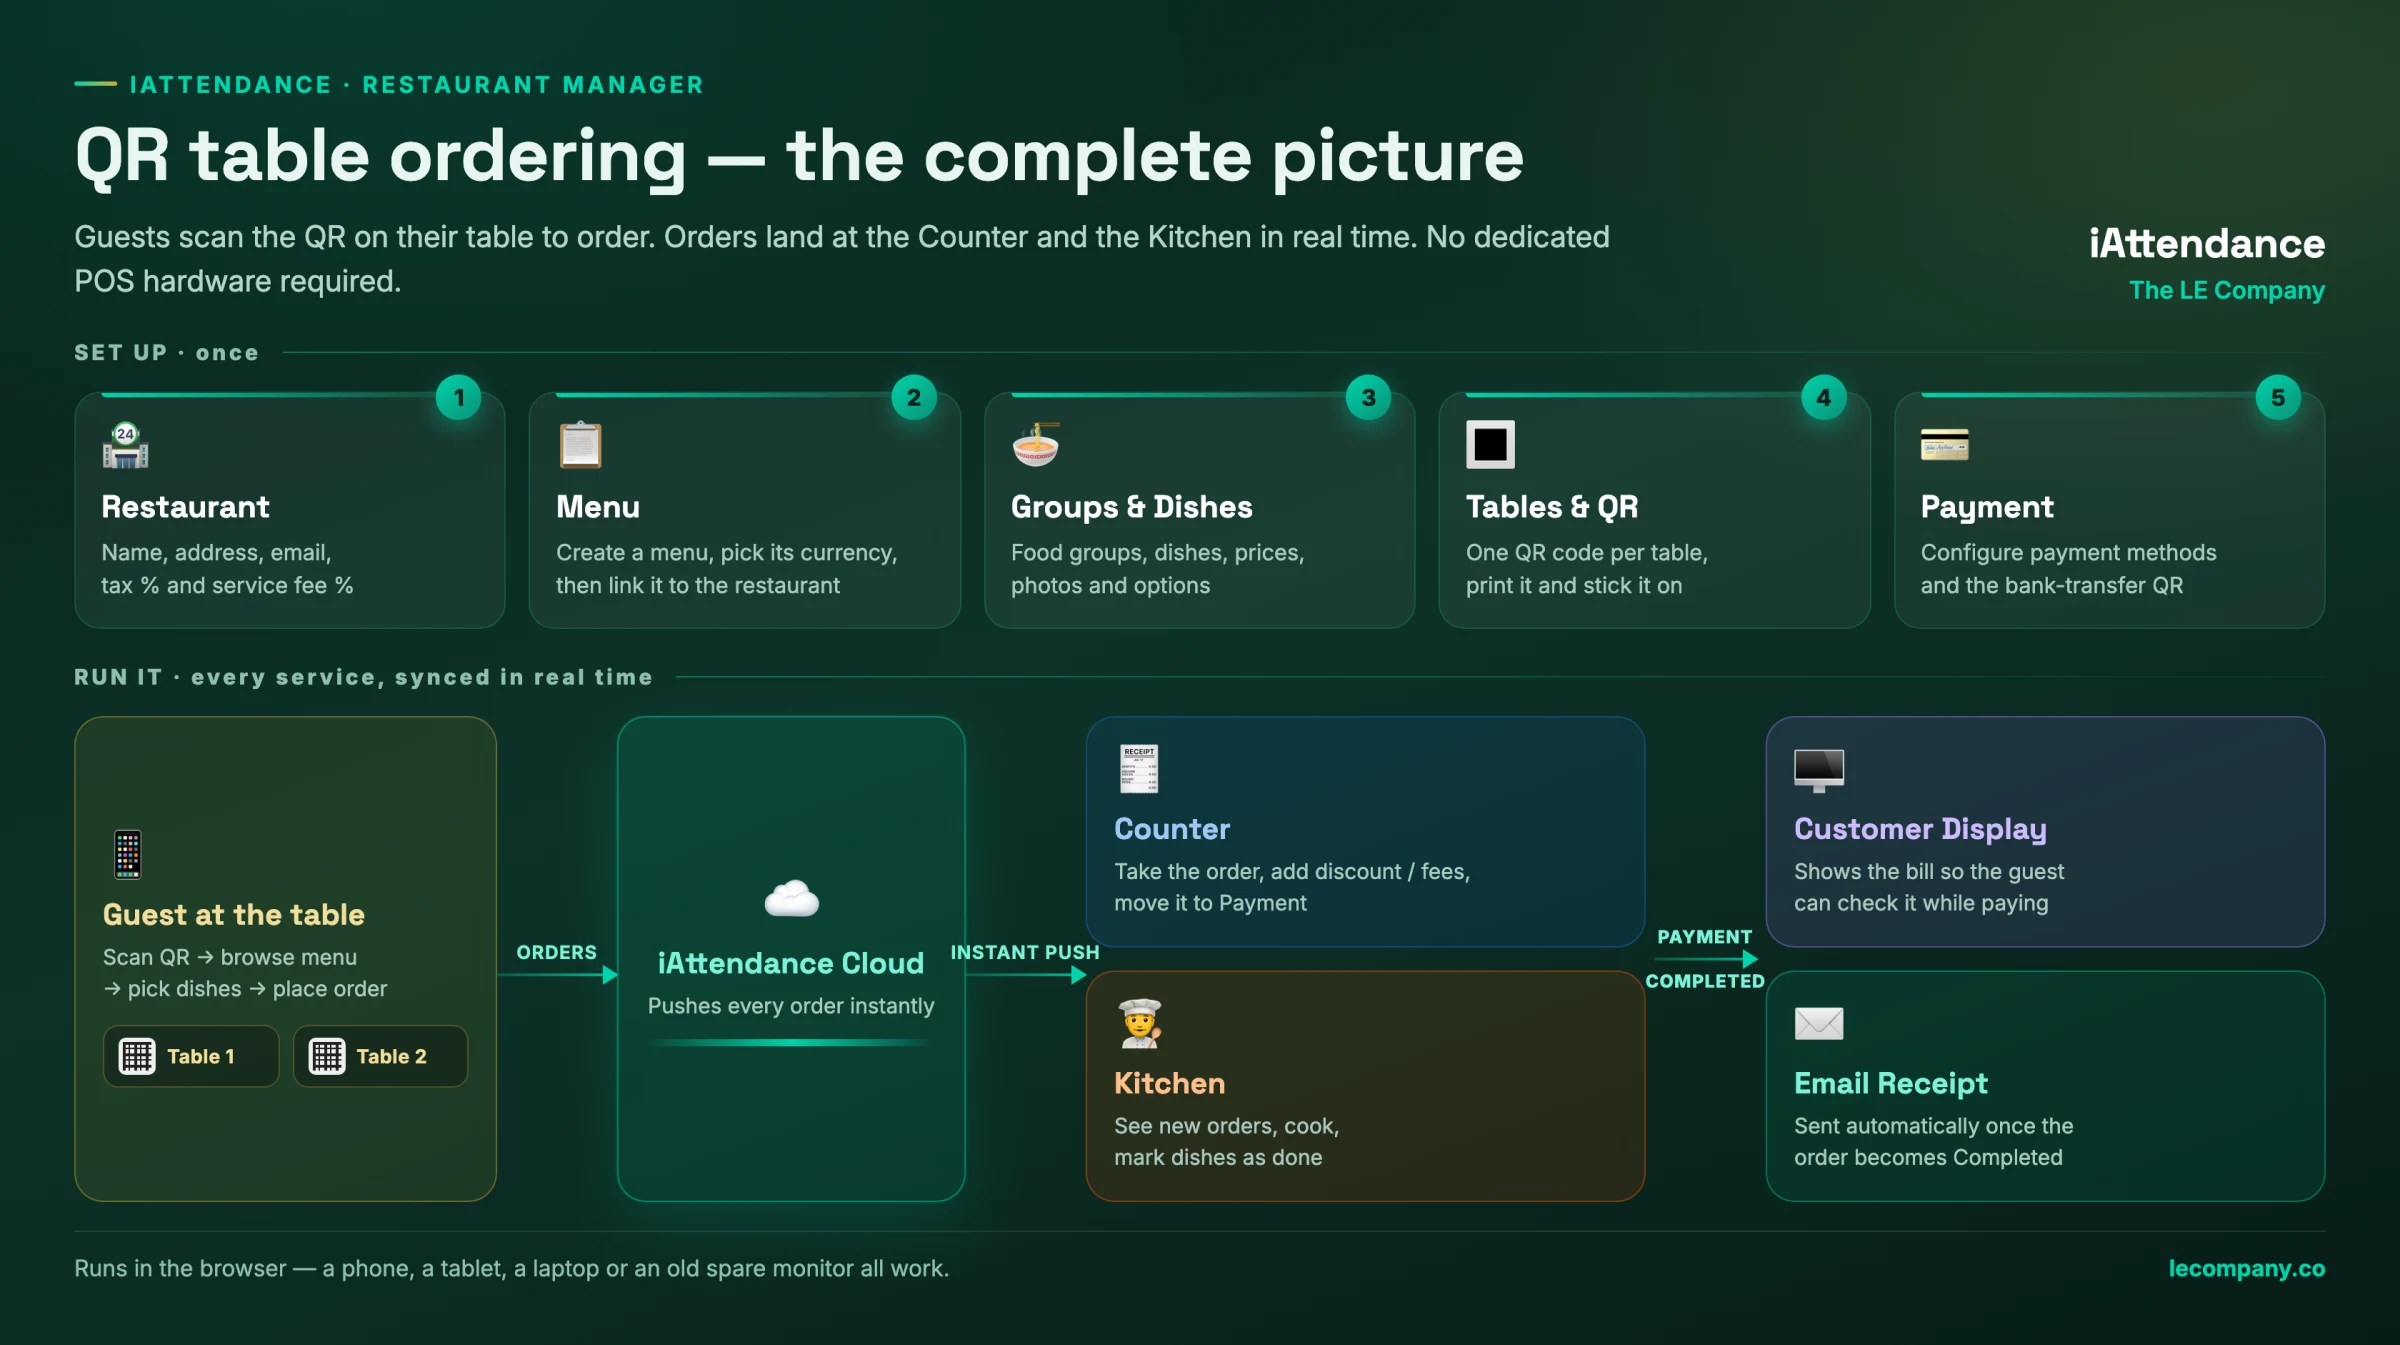
Task: Click the credit card icon above Payment
Action: click(x=1945, y=445)
